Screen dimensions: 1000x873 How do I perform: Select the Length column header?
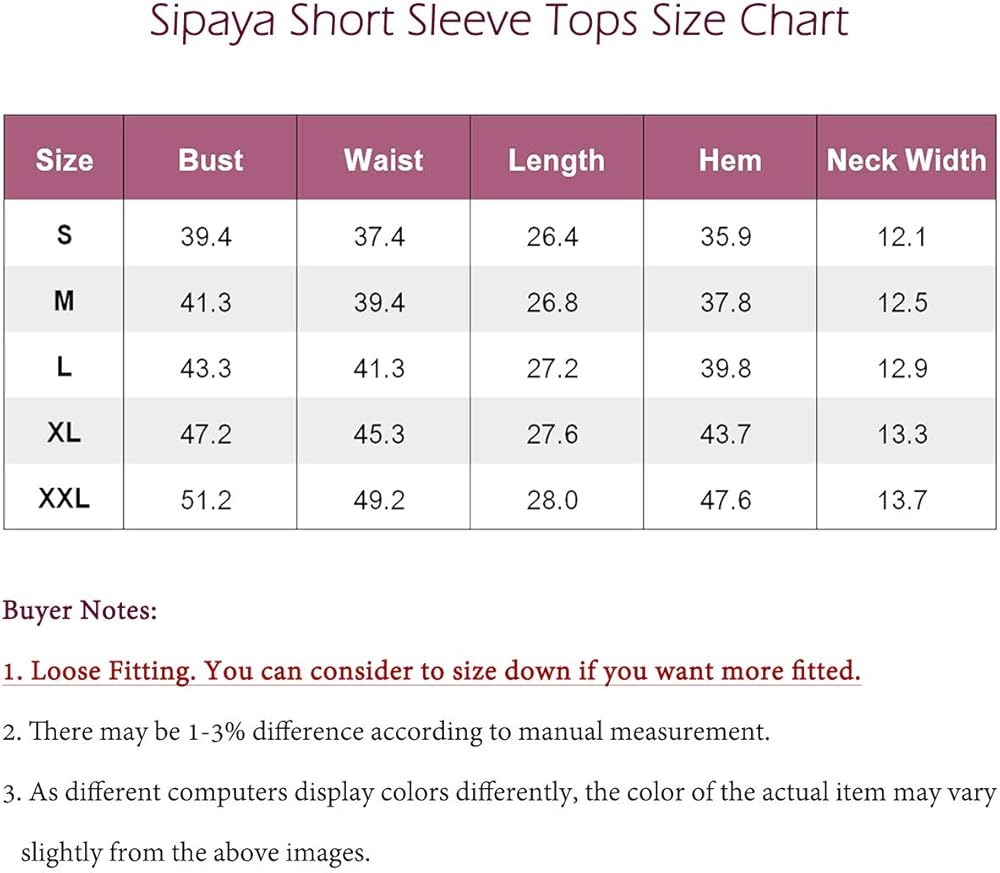[x=556, y=161]
